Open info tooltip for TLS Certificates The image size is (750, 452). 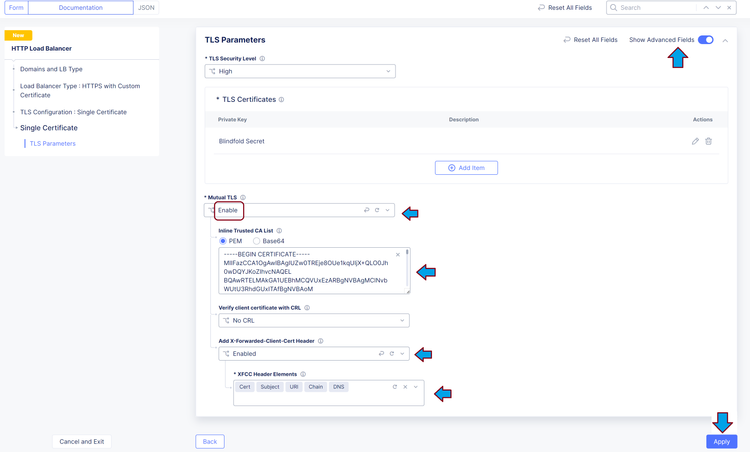coord(281,99)
